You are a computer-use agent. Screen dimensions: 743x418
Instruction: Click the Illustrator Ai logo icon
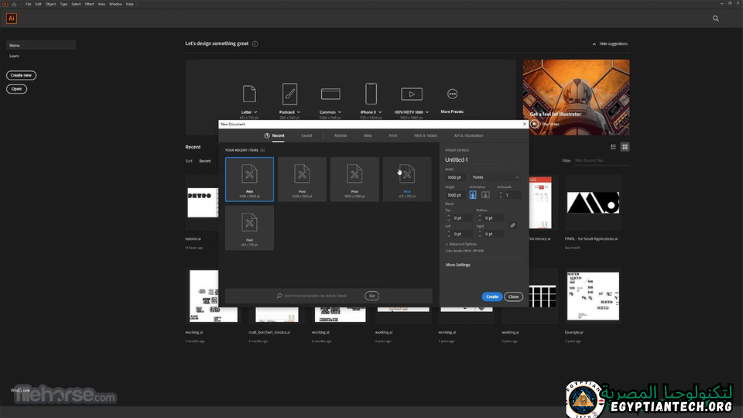(11, 18)
